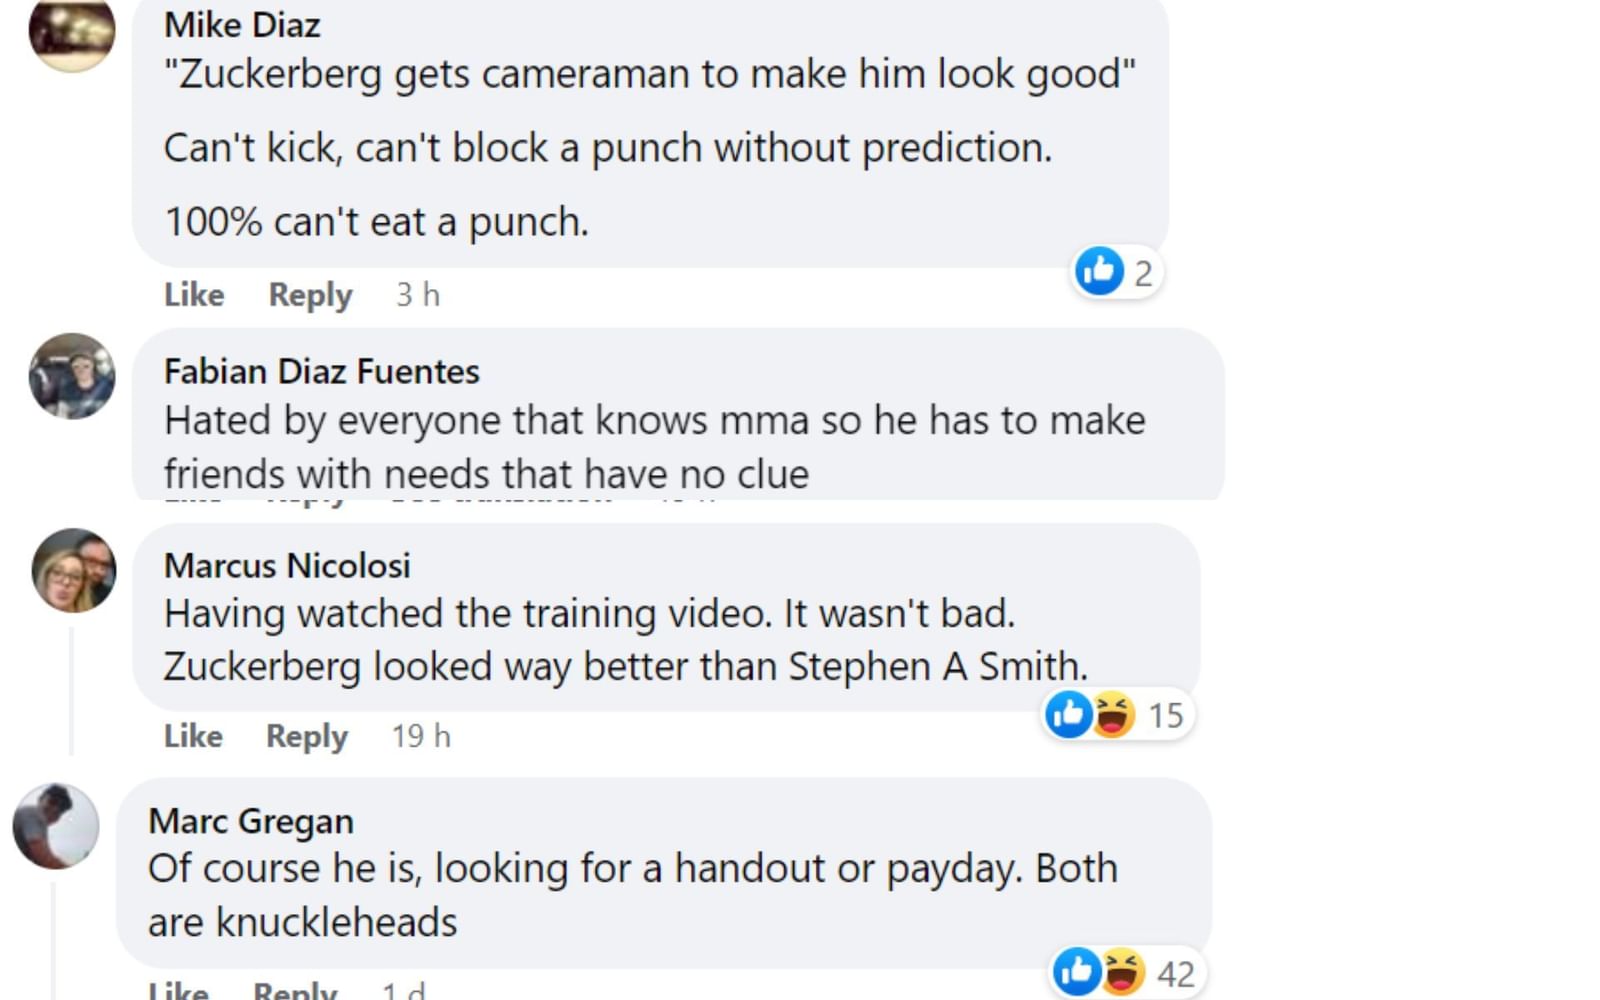
Task: Open Marcus Nicolosi's name link
Action: (287, 566)
